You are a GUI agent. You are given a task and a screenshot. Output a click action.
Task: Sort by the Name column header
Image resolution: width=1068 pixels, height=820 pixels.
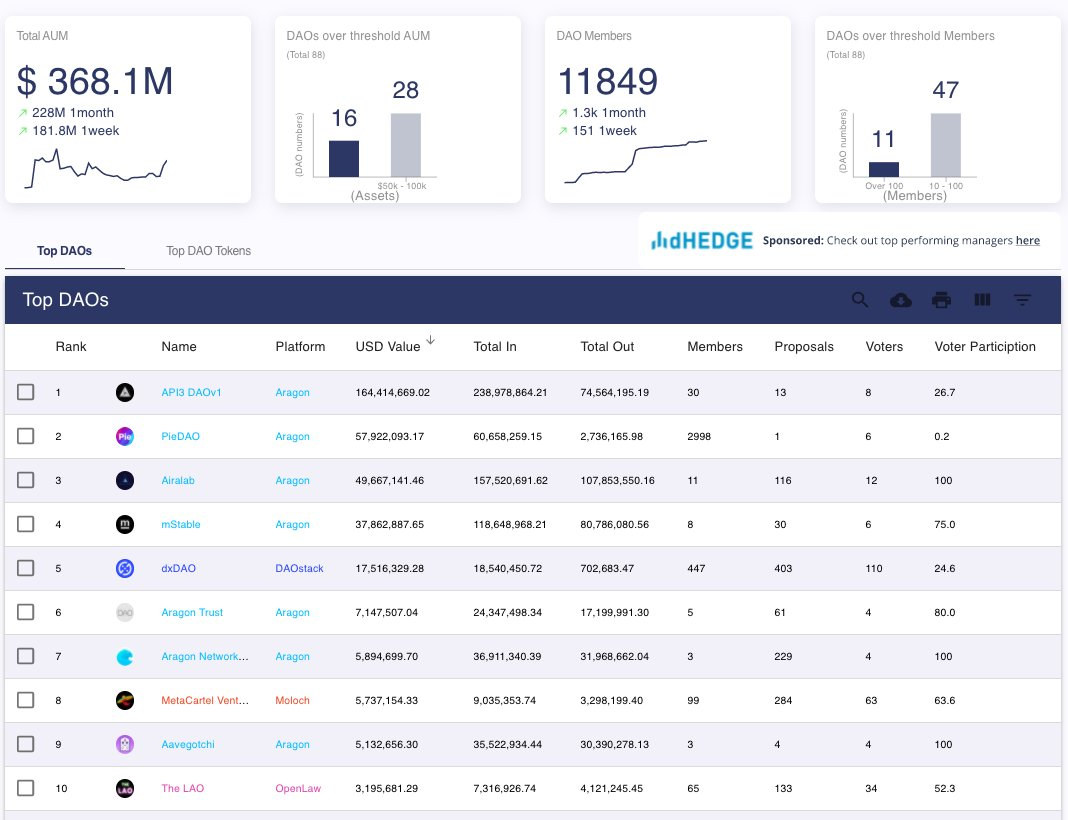coord(178,347)
